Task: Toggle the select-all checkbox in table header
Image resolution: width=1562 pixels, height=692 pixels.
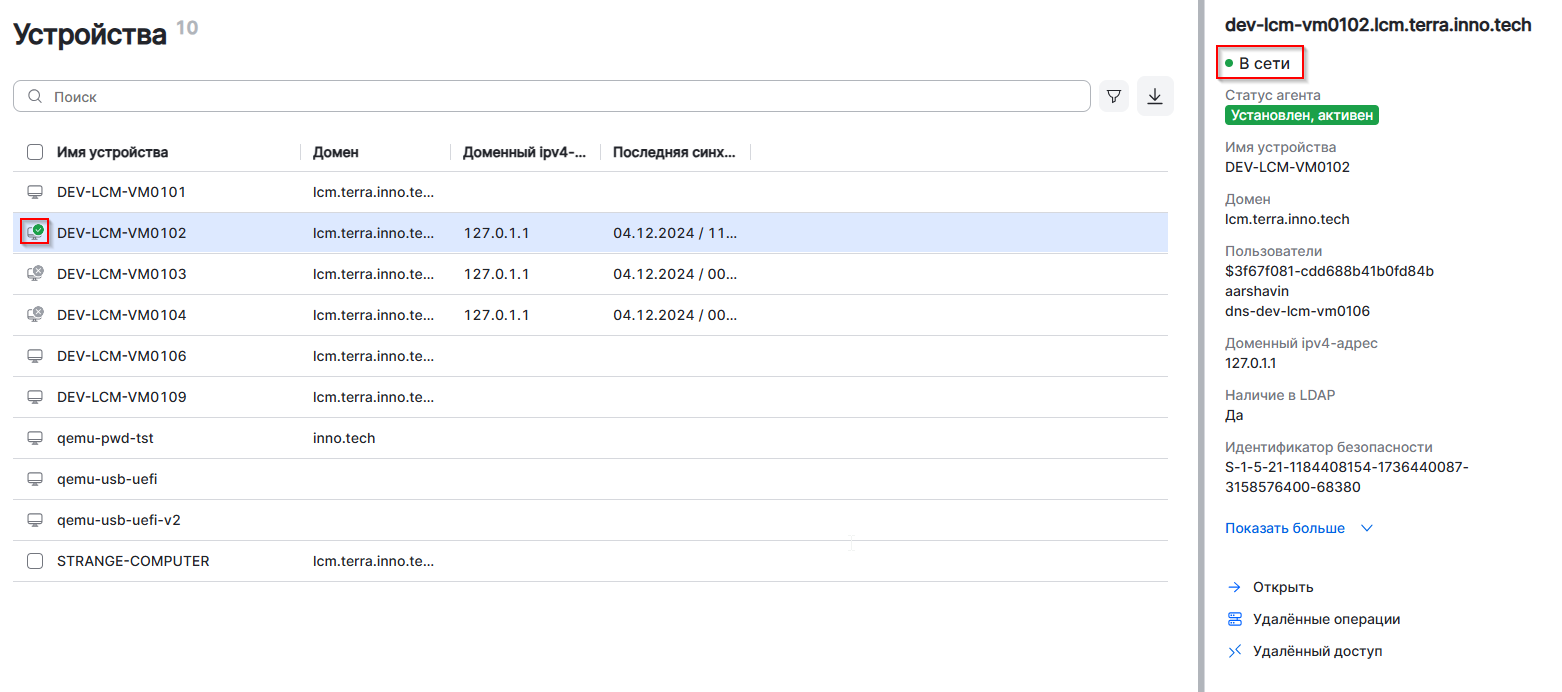Action: click(x=35, y=152)
